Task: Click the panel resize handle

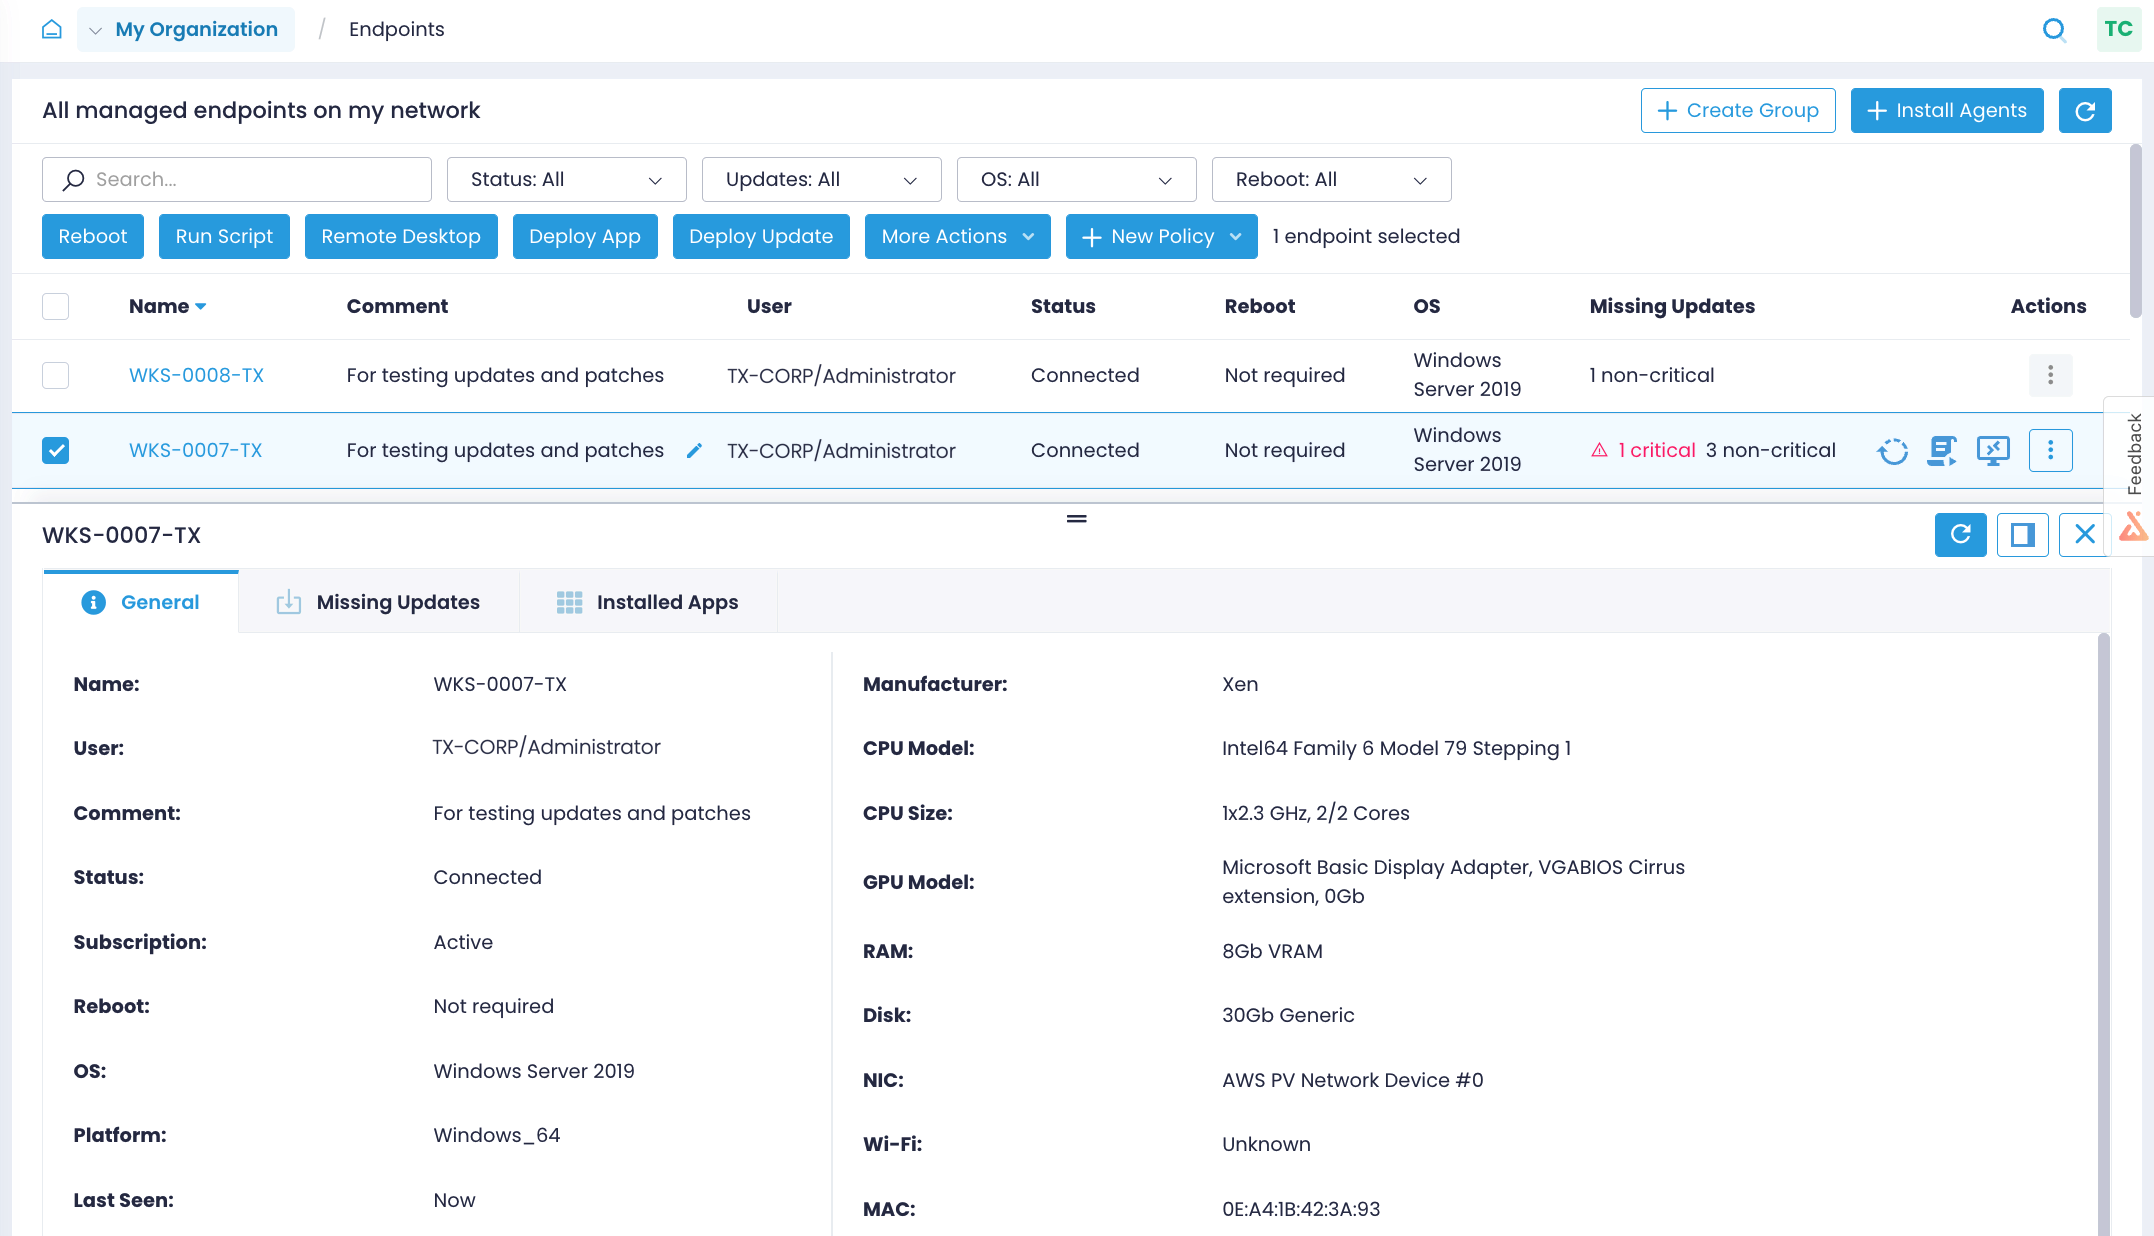Action: click(1076, 519)
